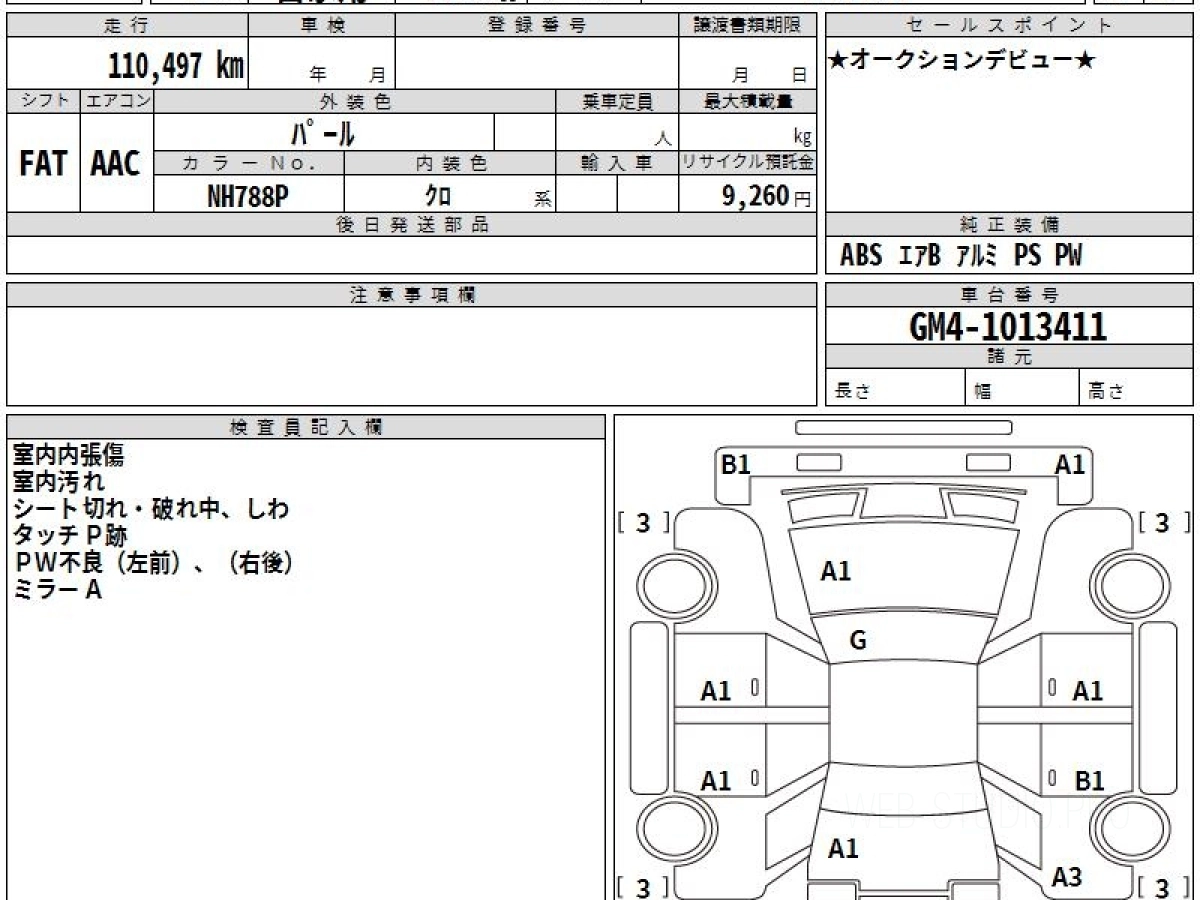Image resolution: width=1200 pixels, height=900 pixels.
Task: Select the recycle deposit 9,260円
Action: click(x=766, y=196)
